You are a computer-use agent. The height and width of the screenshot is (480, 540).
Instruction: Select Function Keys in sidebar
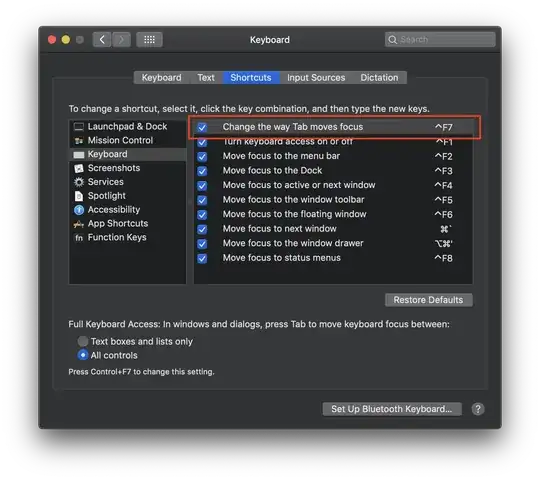(128, 237)
